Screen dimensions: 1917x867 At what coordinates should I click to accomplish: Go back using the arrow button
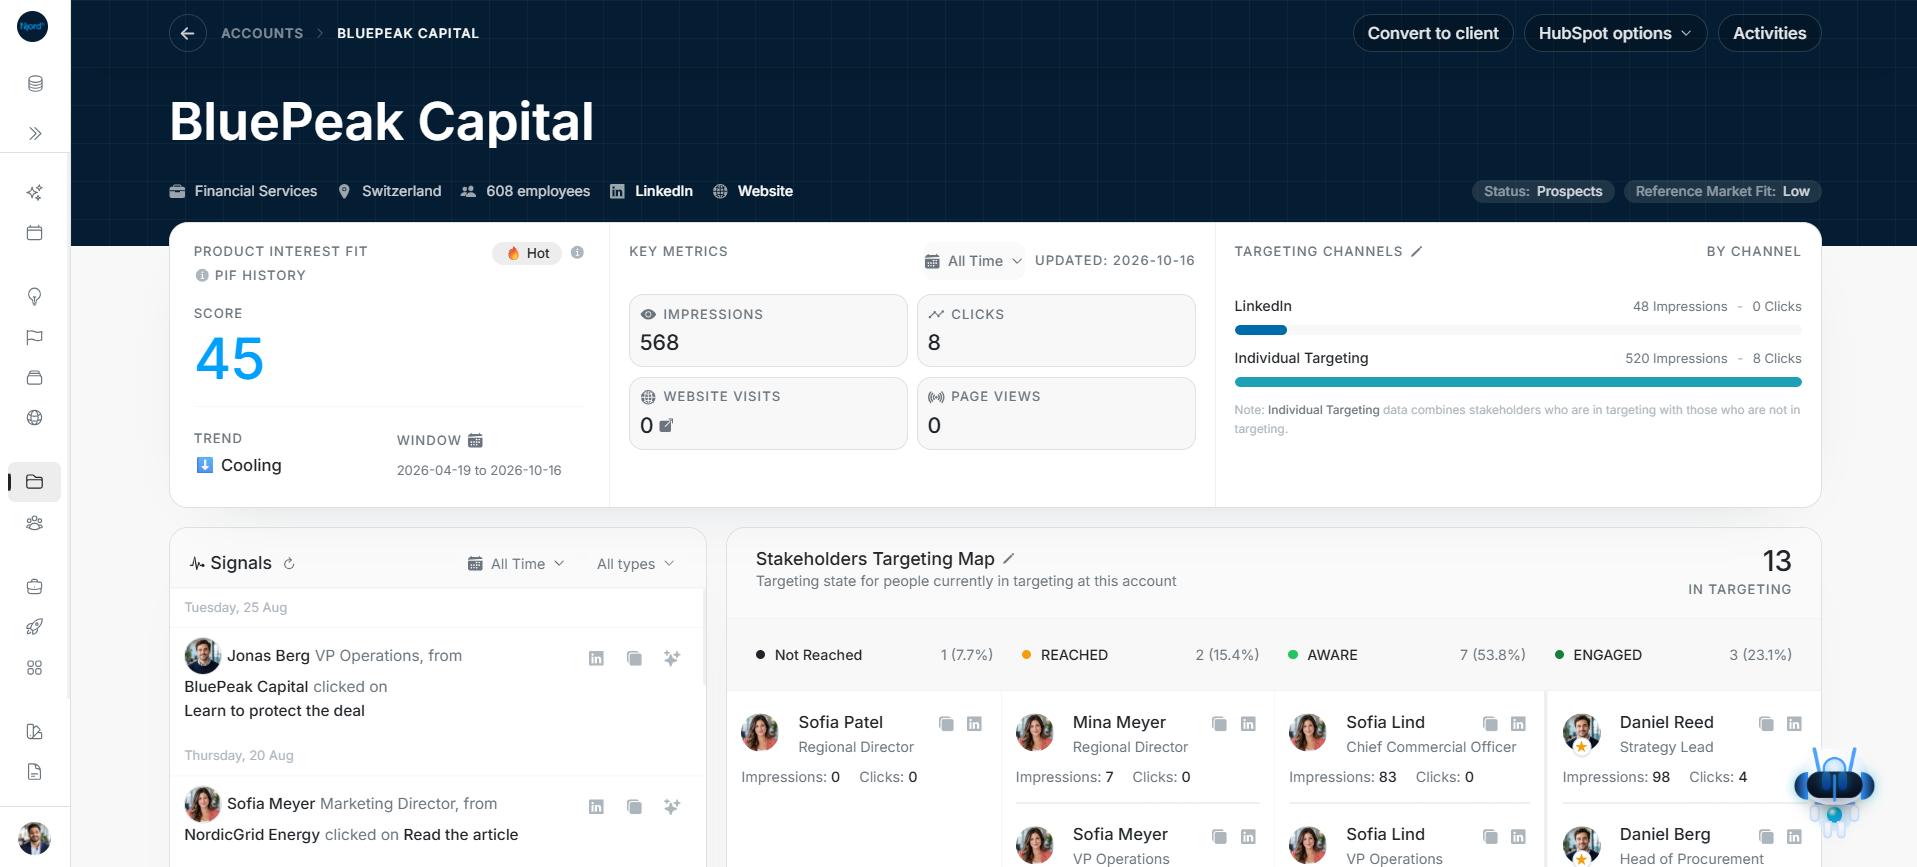tap(187, 33)
